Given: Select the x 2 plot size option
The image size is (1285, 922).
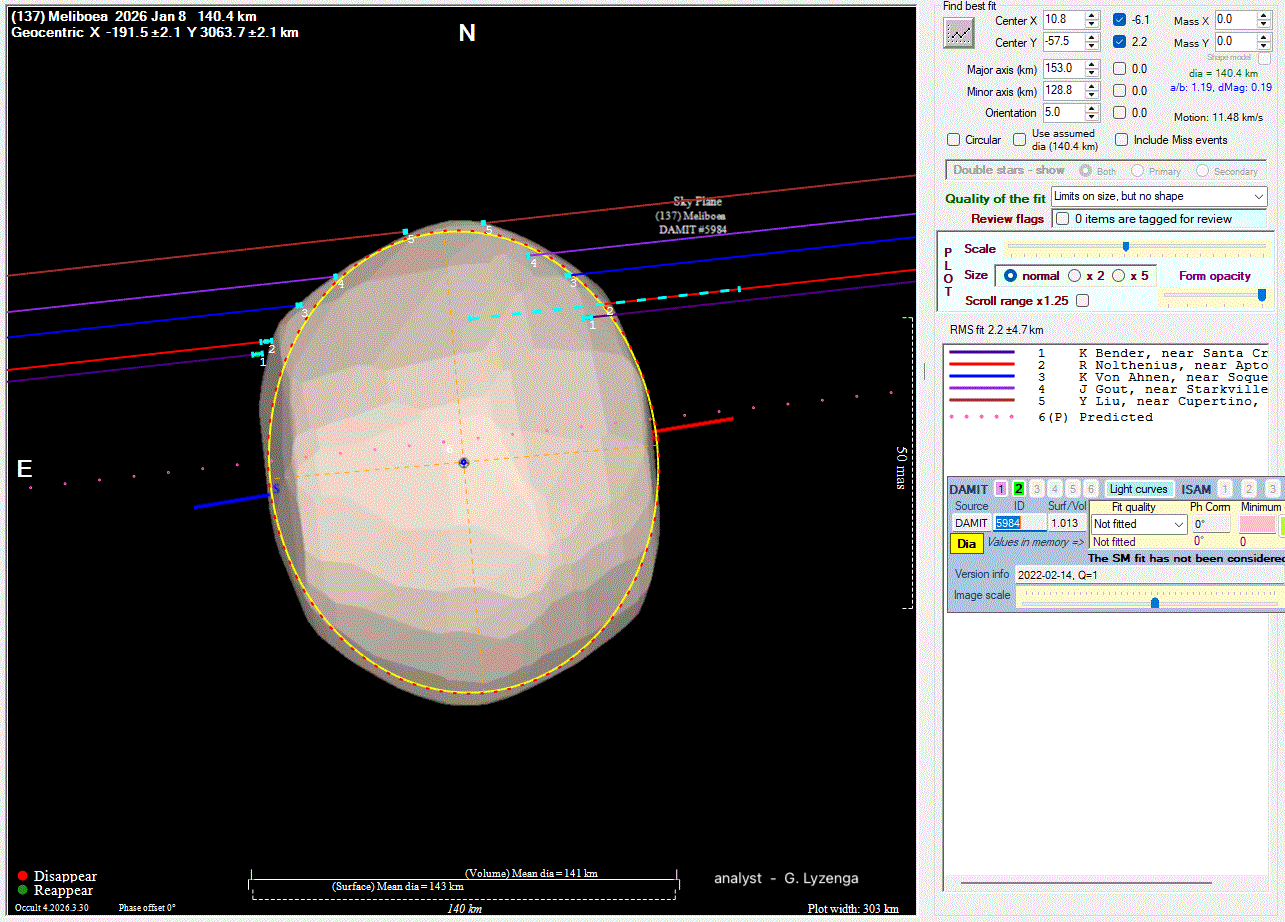Looking at the screenshot, I should (x=1075, y=275).
